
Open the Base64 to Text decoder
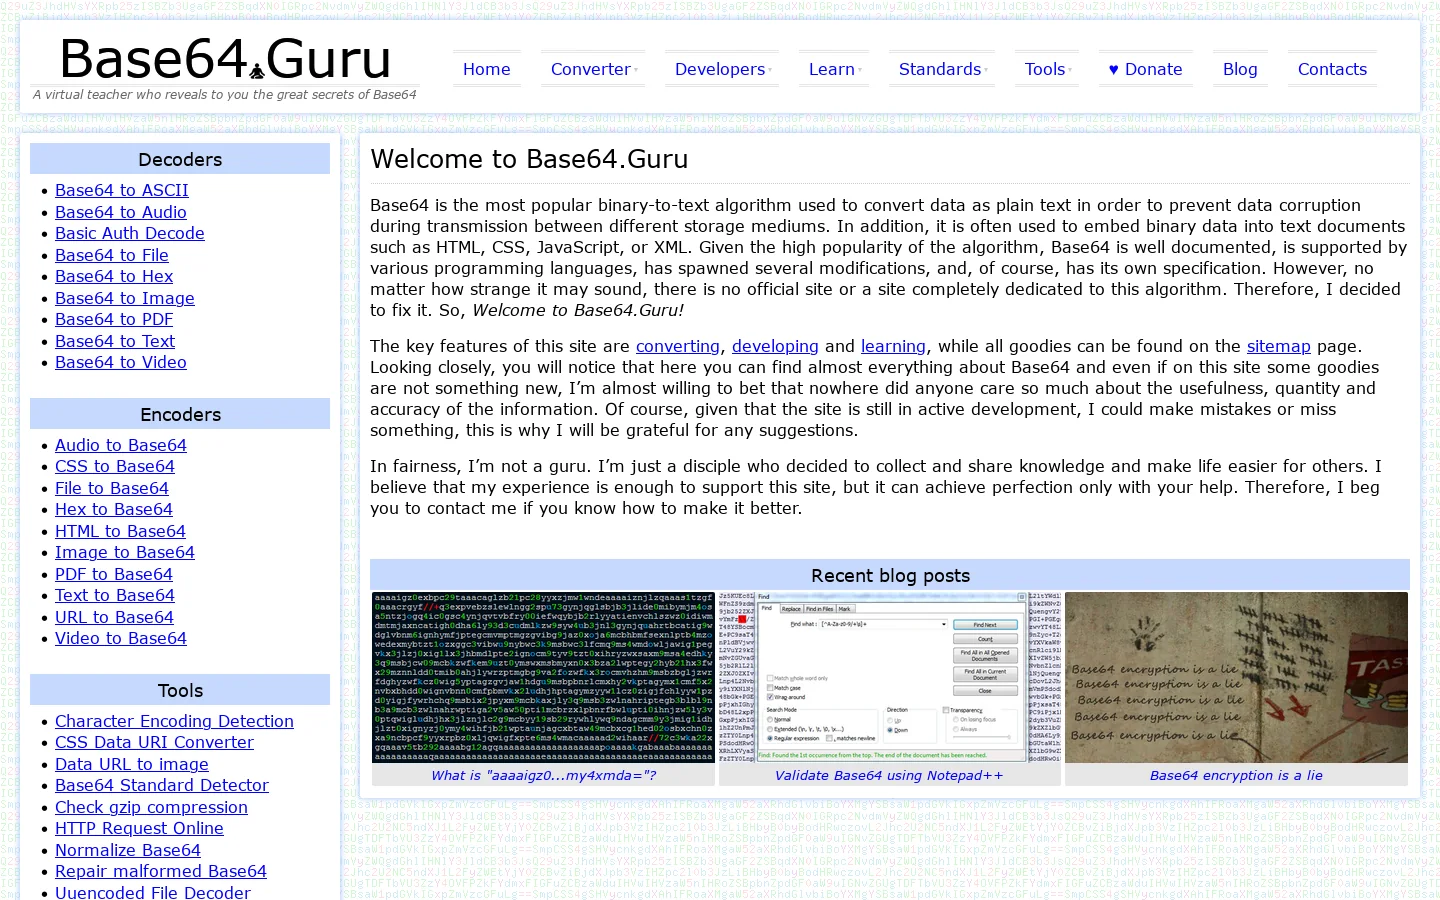[115, 341]
